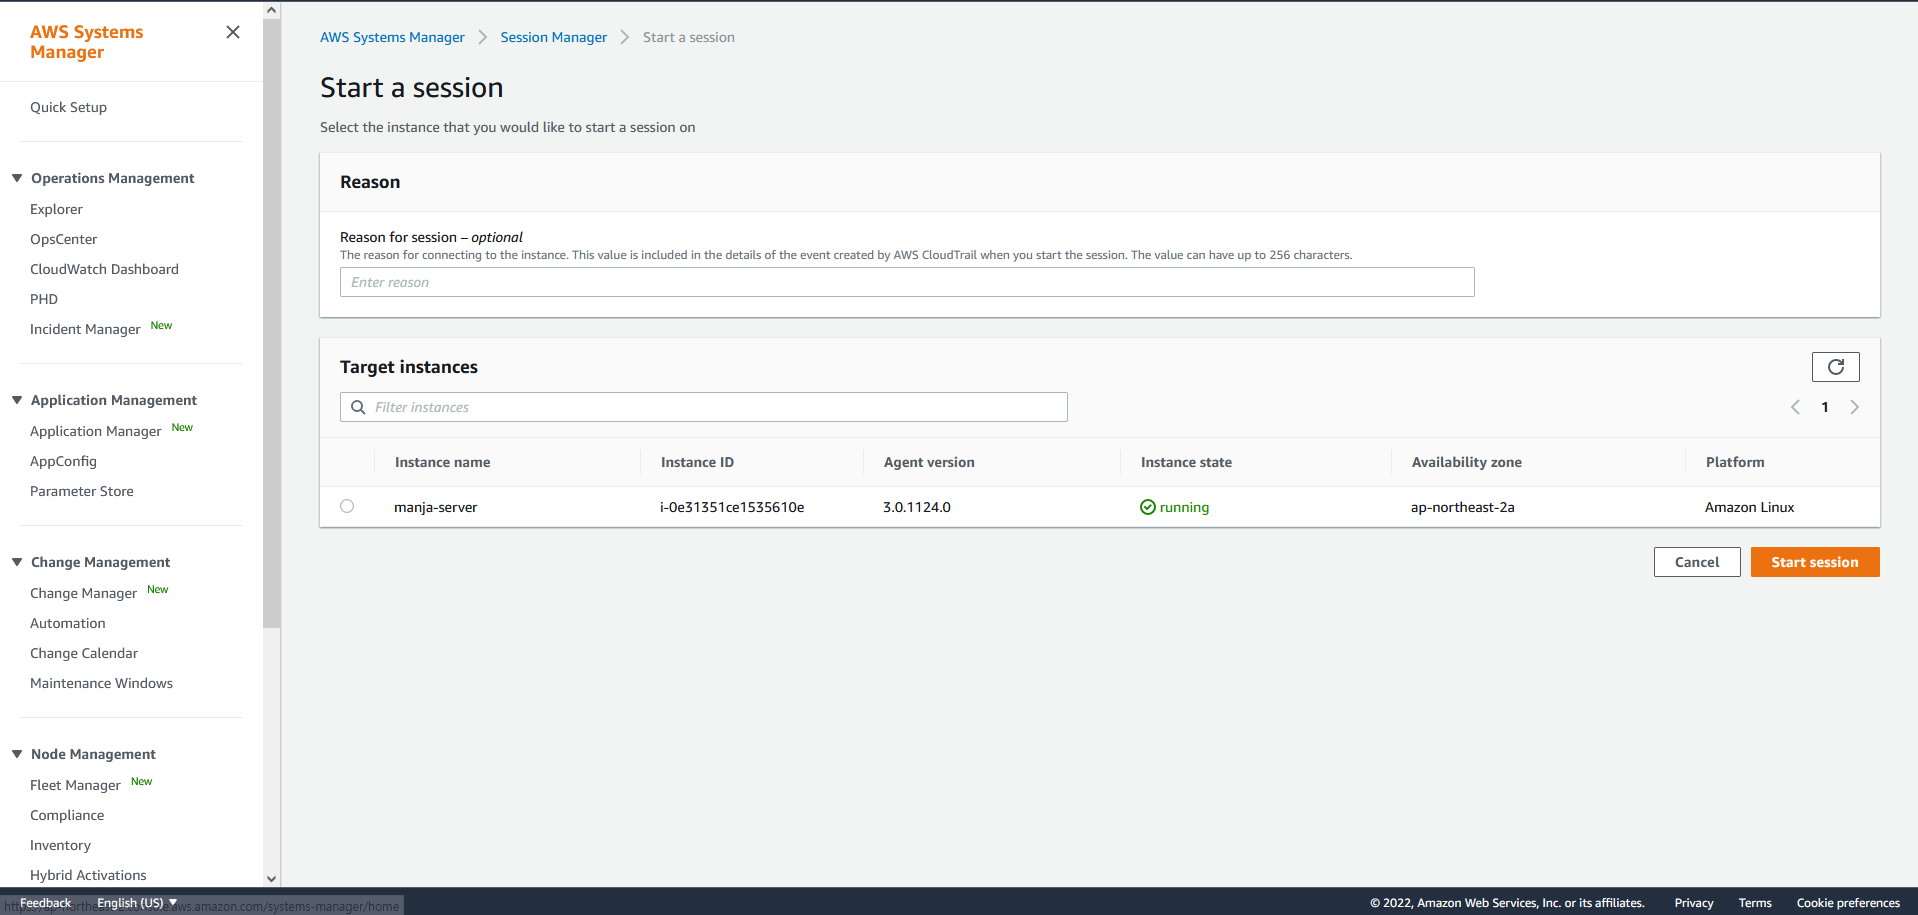Go to AWS Systems Manager breadcrumb
The image size is (1918, 915).
coord(392,37)
